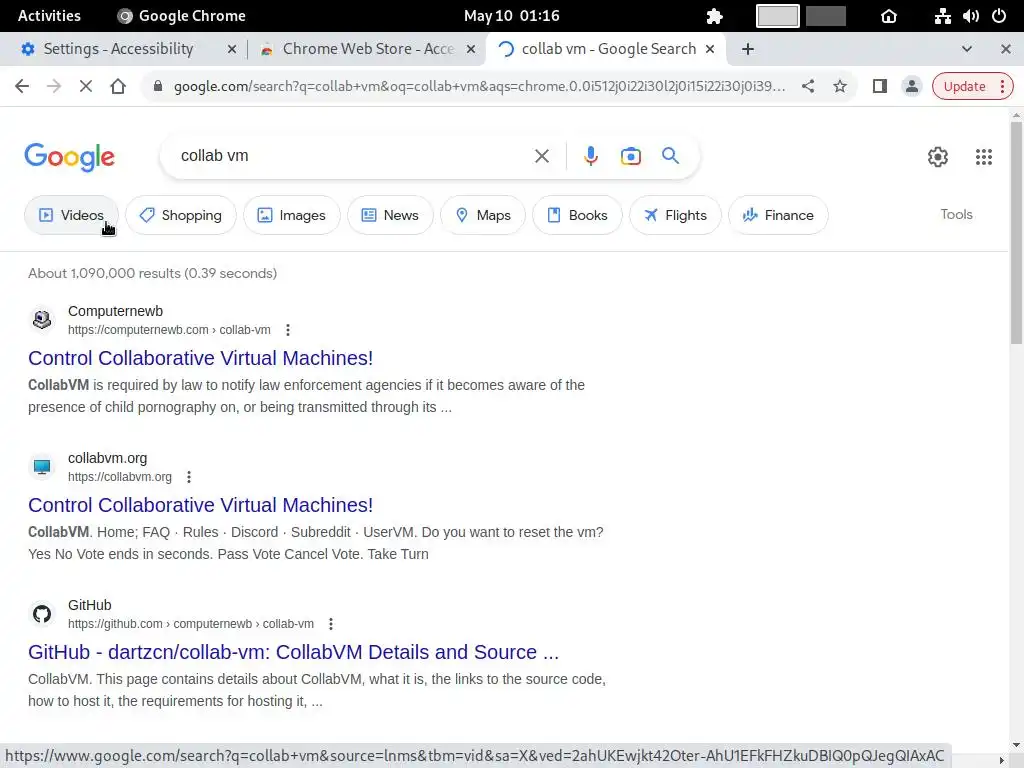Switch to the Settings - Accessibility tab
The width and height of the screenshot is (1024, 768).
[x=118, y=49]
